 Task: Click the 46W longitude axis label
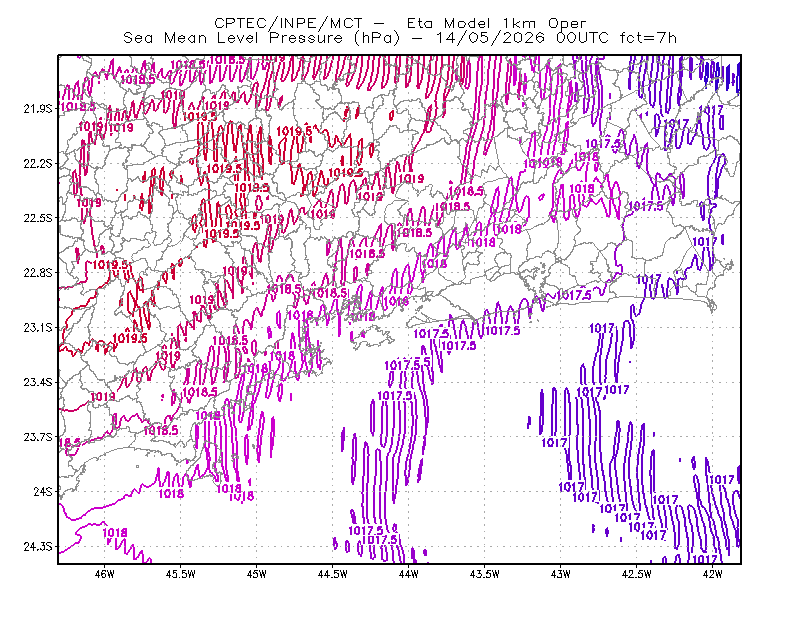click(105, 574)
